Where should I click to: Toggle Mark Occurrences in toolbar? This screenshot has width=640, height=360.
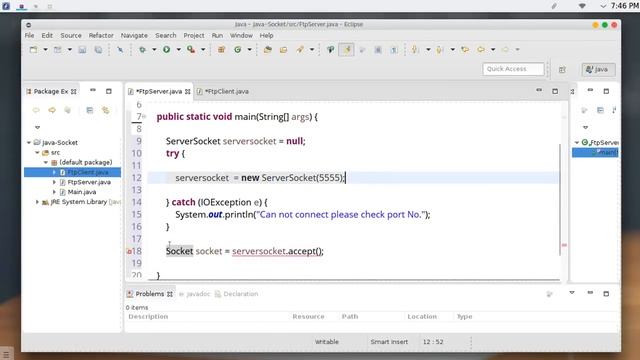(x=346, y=49)
